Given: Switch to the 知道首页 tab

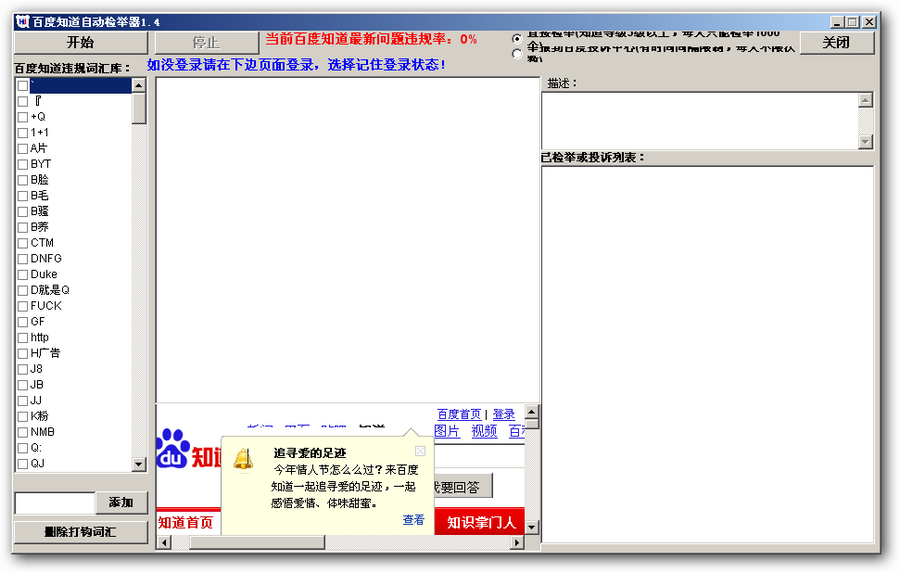Looking at the screenshot, I should click(186, 522).
